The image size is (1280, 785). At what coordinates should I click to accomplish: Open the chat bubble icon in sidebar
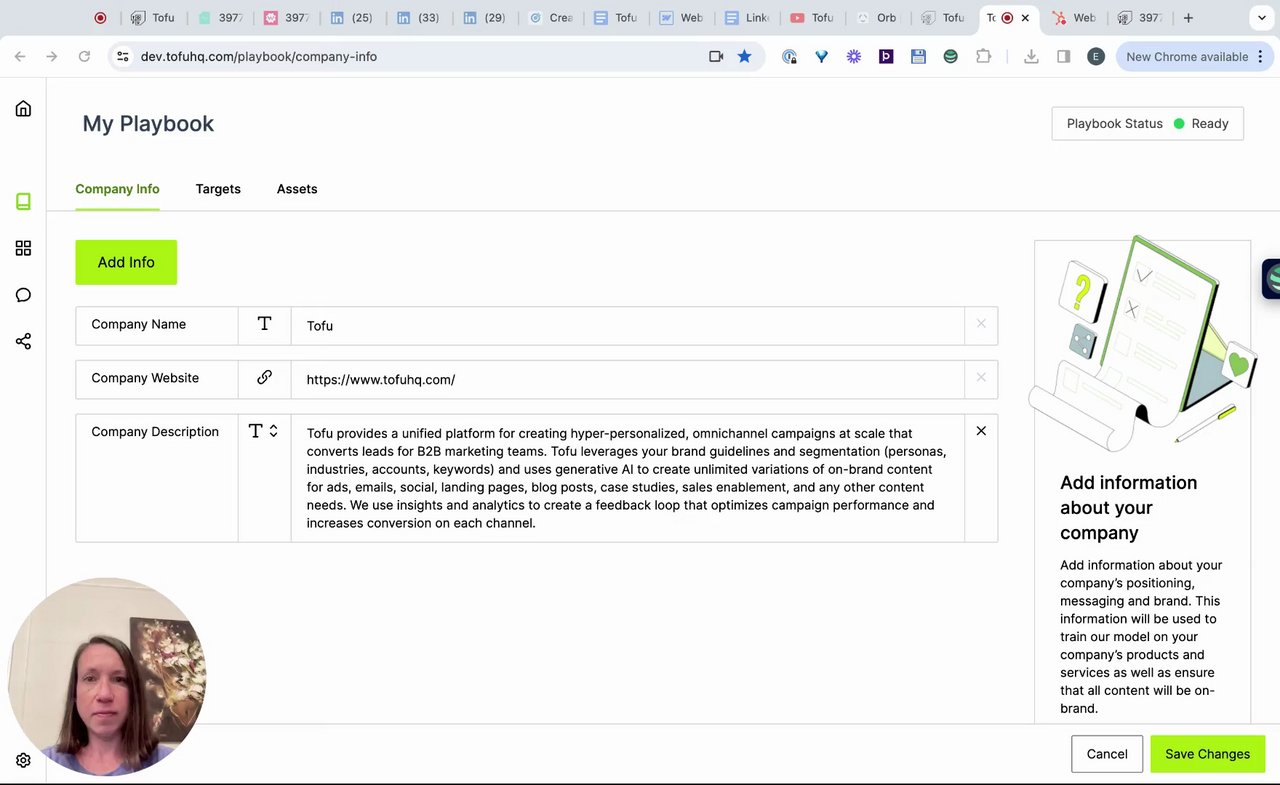click(23, 295)
